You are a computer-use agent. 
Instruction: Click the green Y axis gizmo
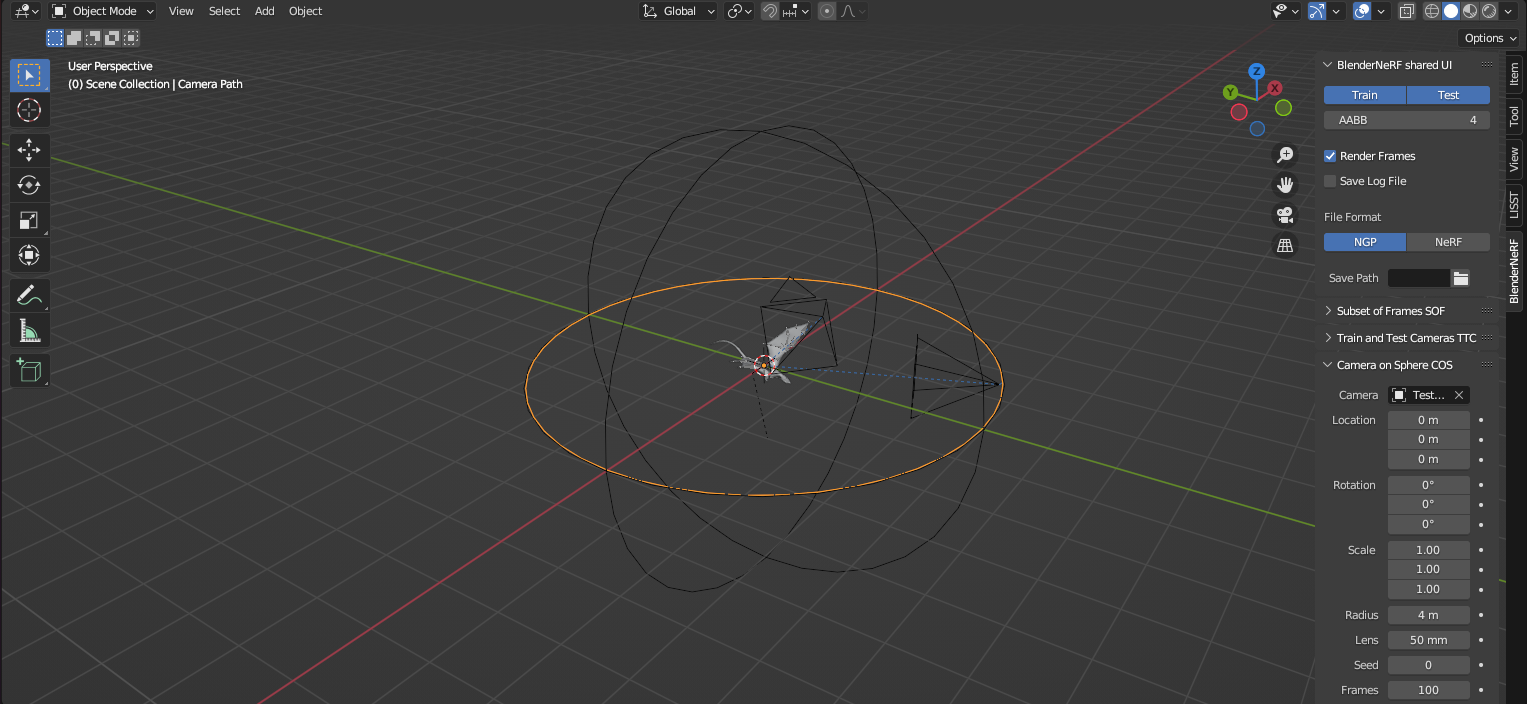(x=1231, y=92)
